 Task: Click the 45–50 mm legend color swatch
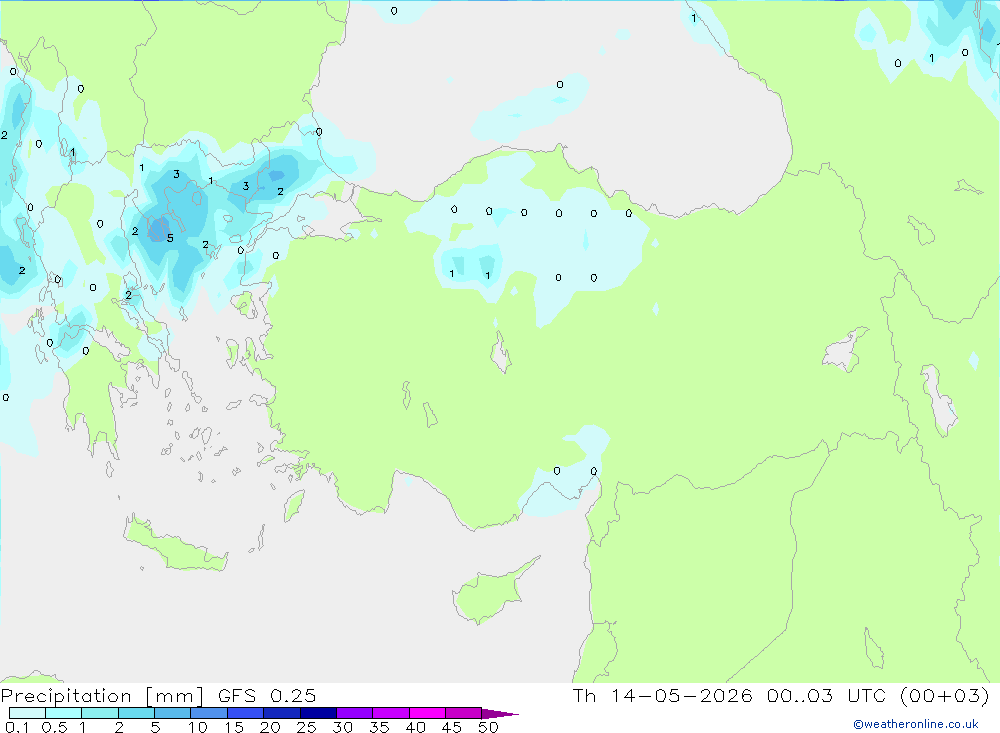tap(463, 713)
